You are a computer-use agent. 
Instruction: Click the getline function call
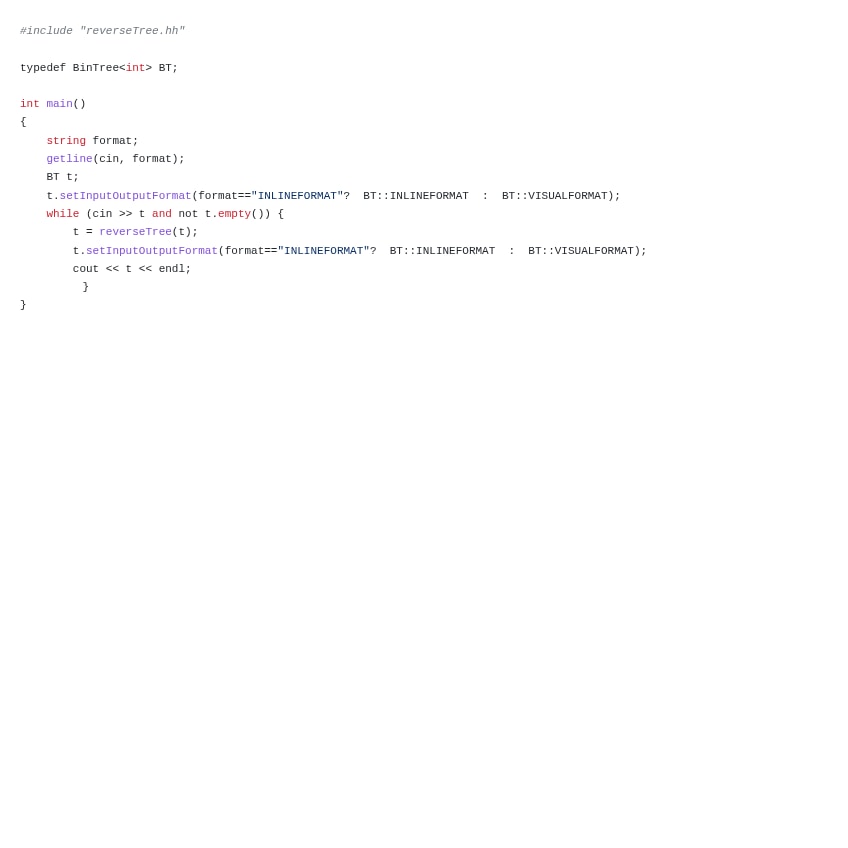(x=69, y=158)
